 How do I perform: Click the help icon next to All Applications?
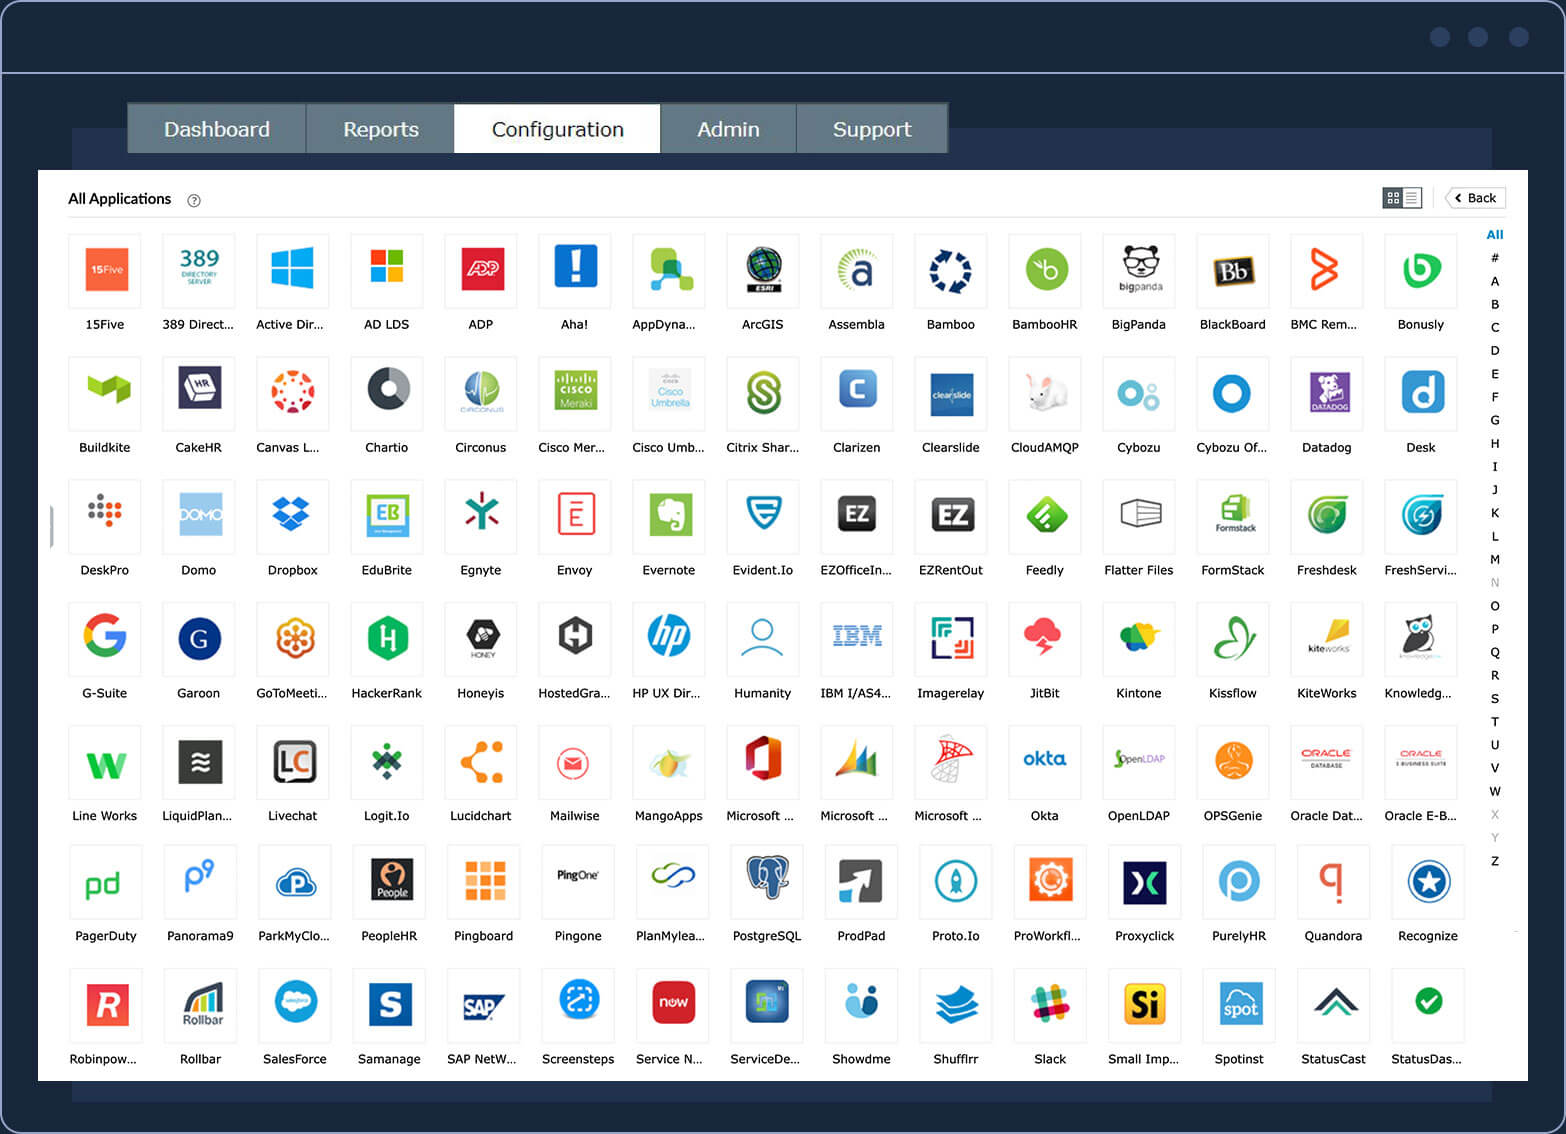pos(193,200)
